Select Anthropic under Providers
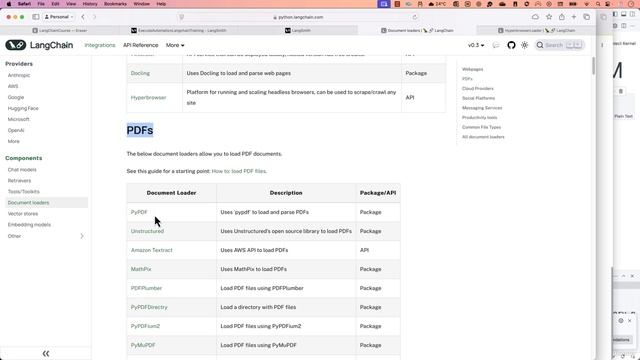Image resolution: width=640 pixels, height=360 pixels. click(x=19, y=75)
